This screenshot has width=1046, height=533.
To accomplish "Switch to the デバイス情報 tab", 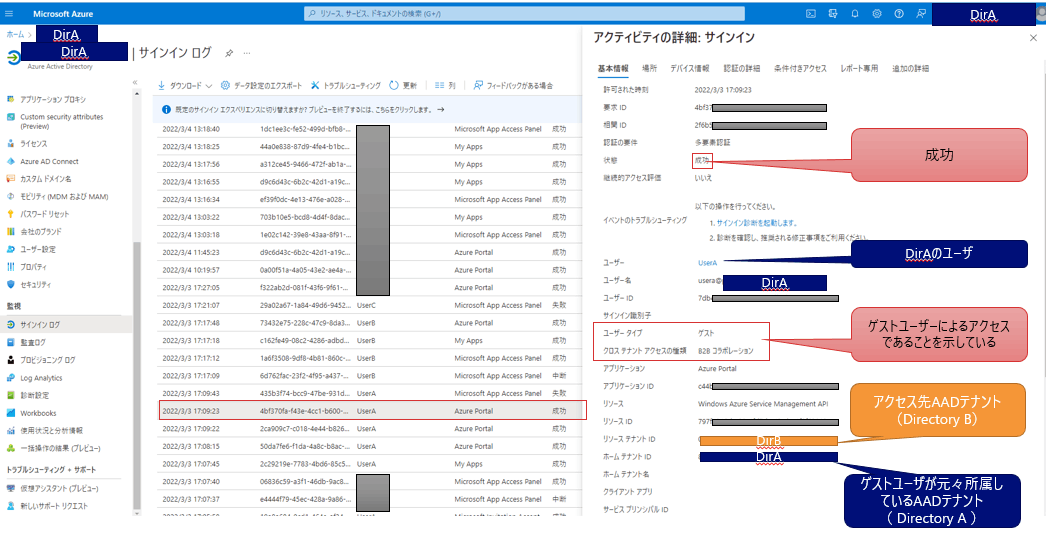I will pos(690,69).
